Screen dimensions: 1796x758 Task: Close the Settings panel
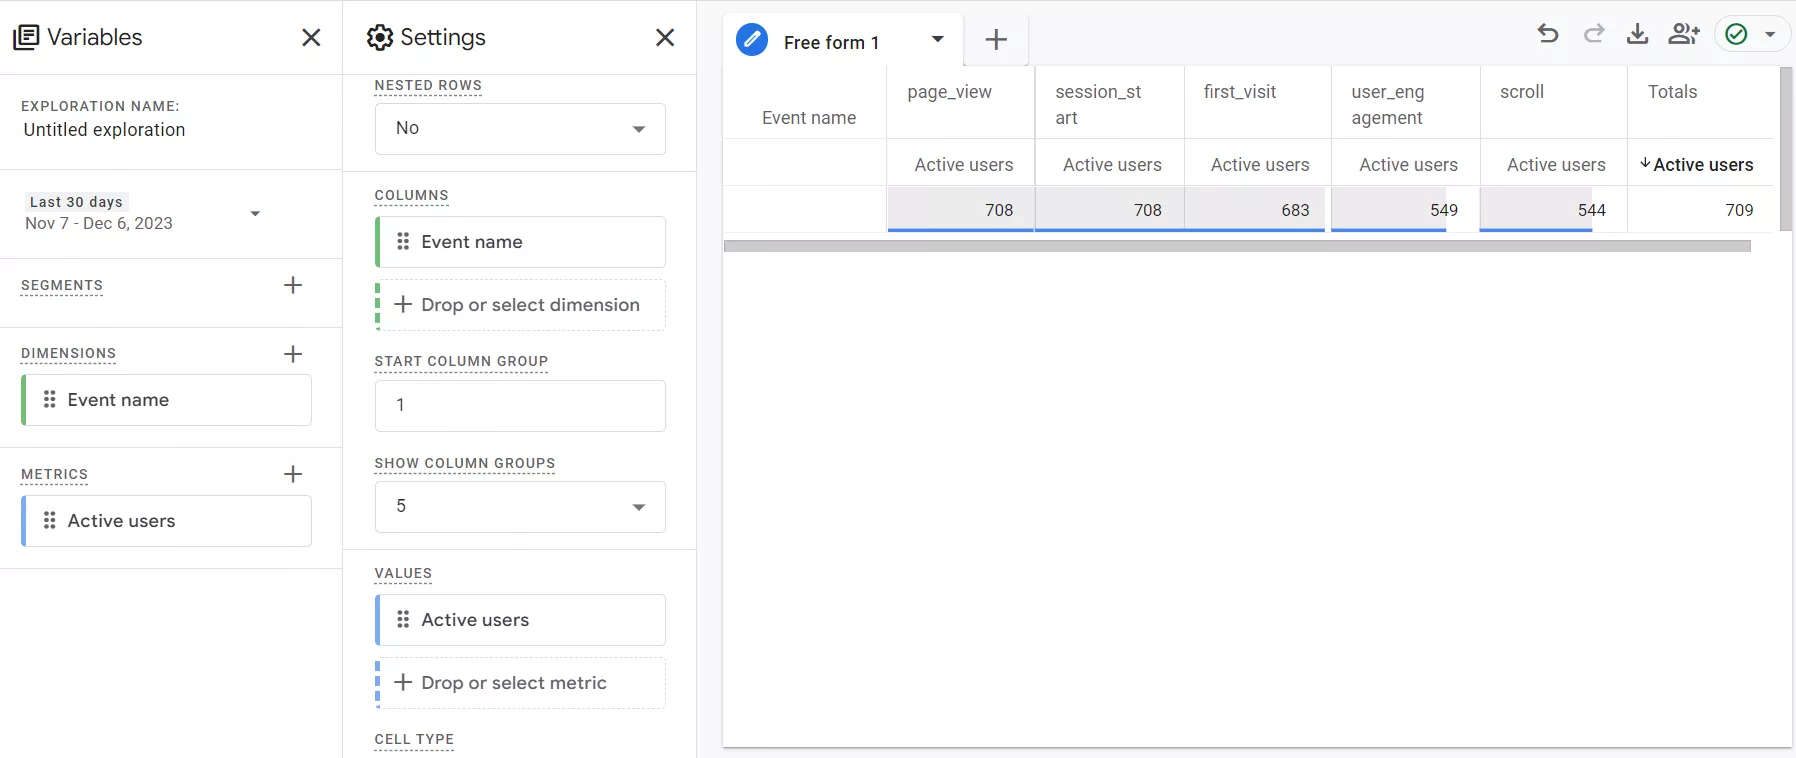click(665, 38)
